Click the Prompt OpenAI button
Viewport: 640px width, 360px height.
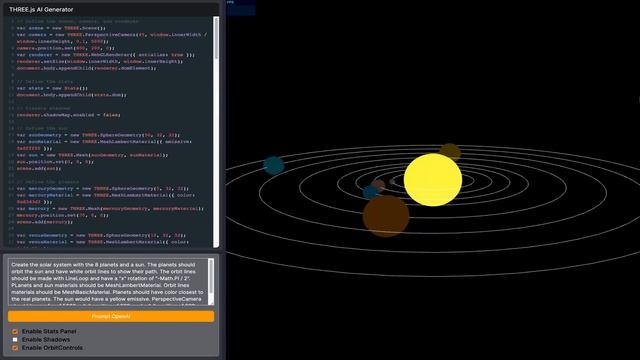click(111, 316)
